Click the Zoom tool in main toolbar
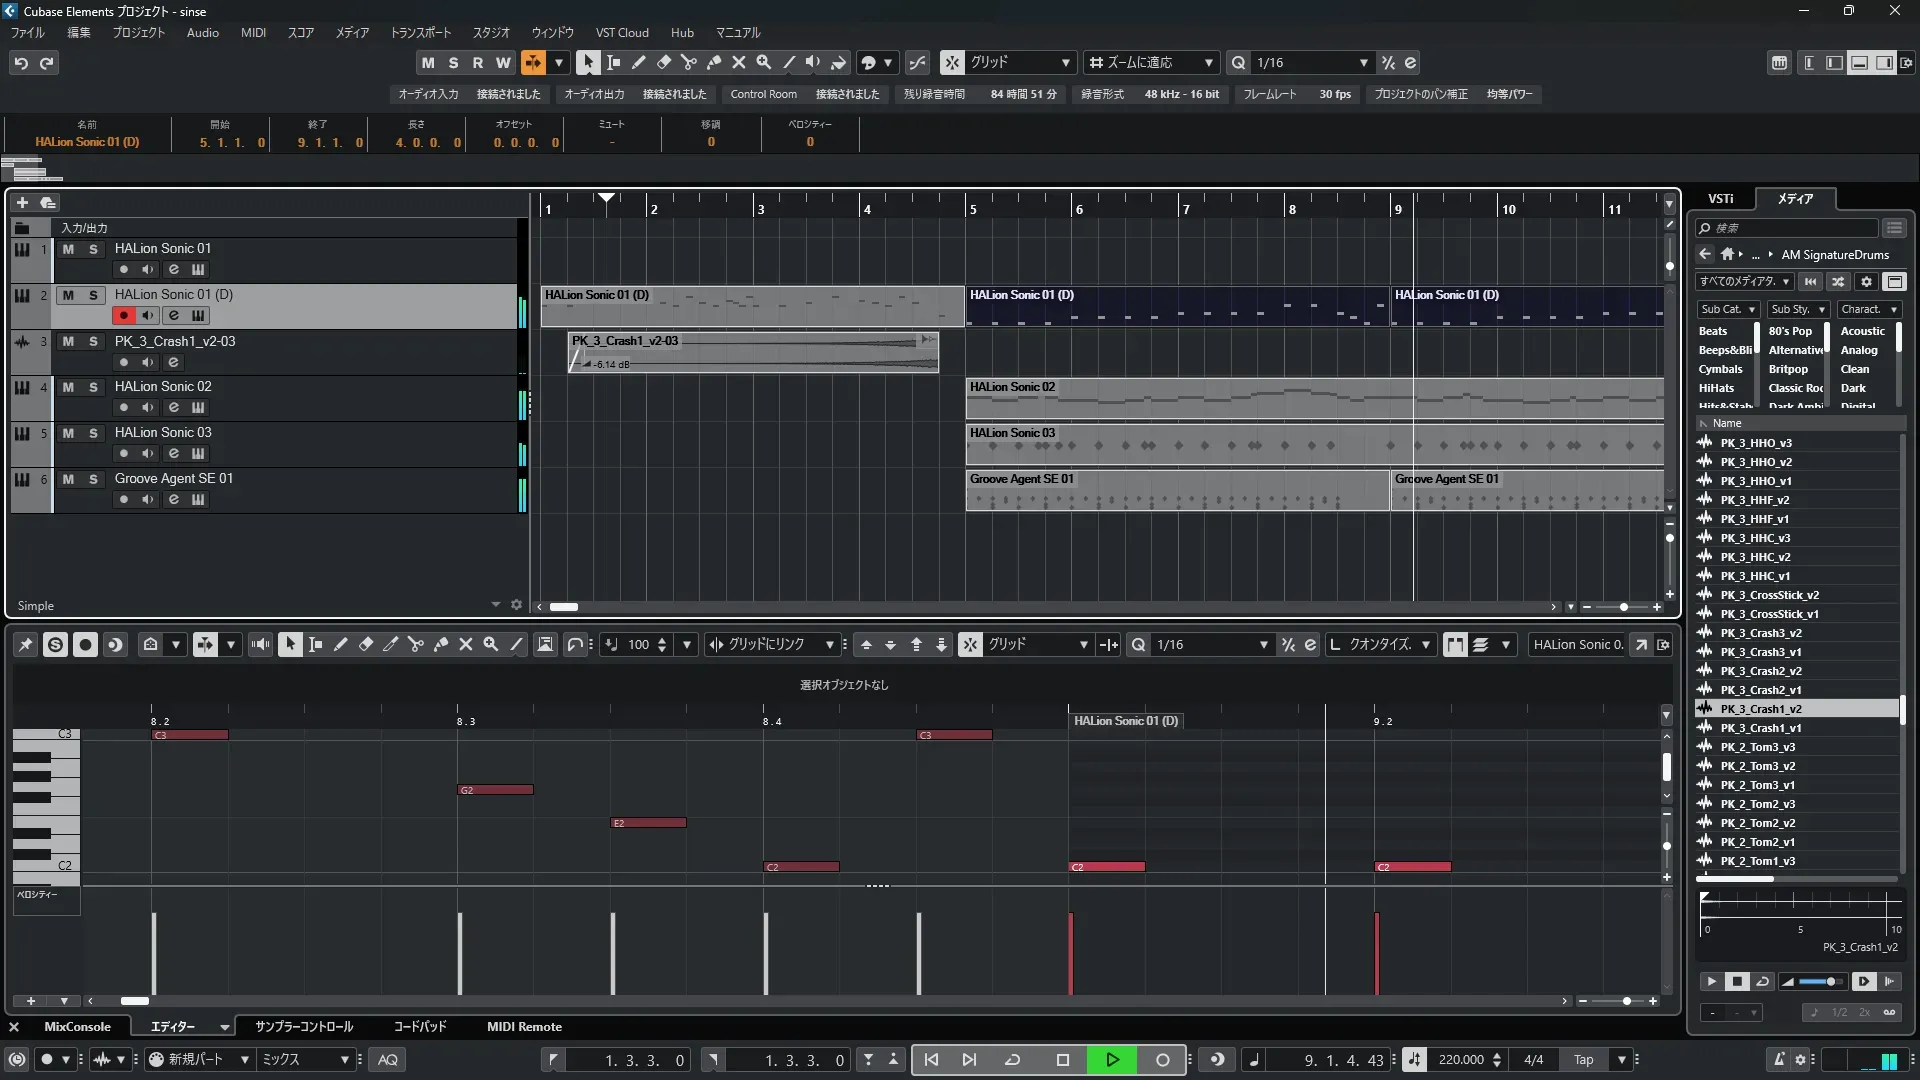Screen dimensions: 1920x1080 pos(764,62)
